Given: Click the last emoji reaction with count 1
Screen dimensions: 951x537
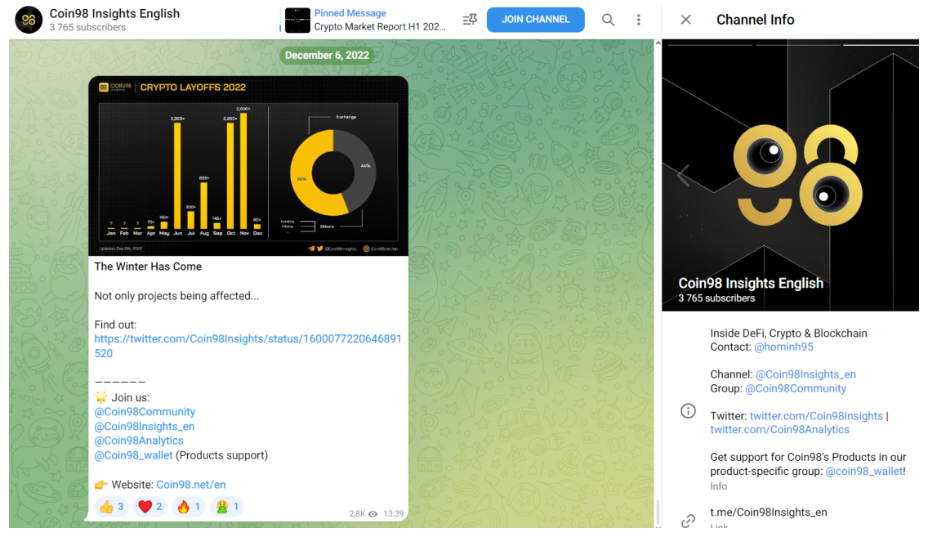Looking at the screenshot, I should pos(227,507).
